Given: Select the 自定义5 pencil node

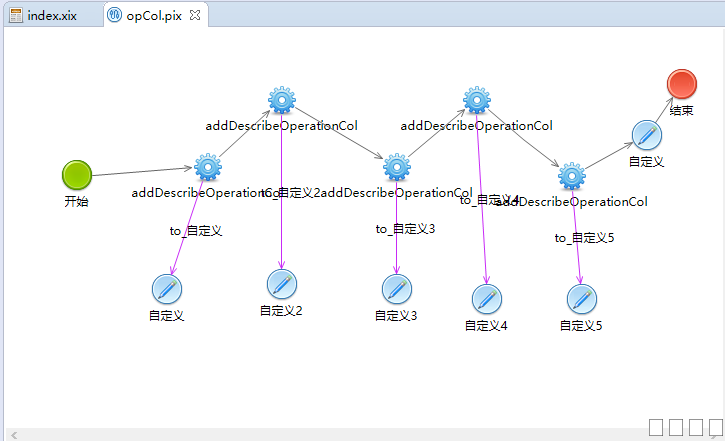Looking at the screenshot, I should [581, 298].
